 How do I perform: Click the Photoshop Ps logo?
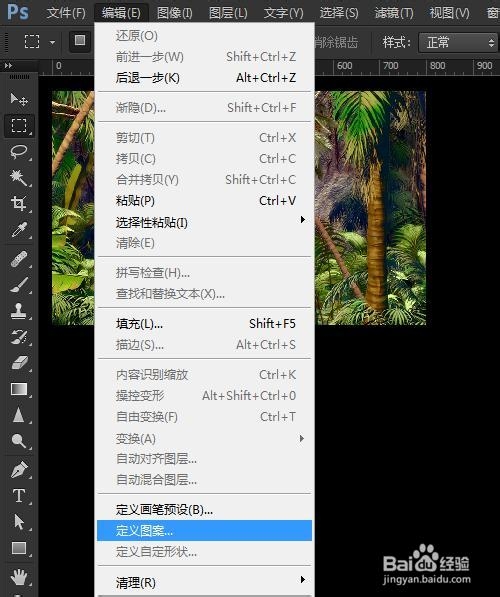pyautogui.click(x=18, y=12)
